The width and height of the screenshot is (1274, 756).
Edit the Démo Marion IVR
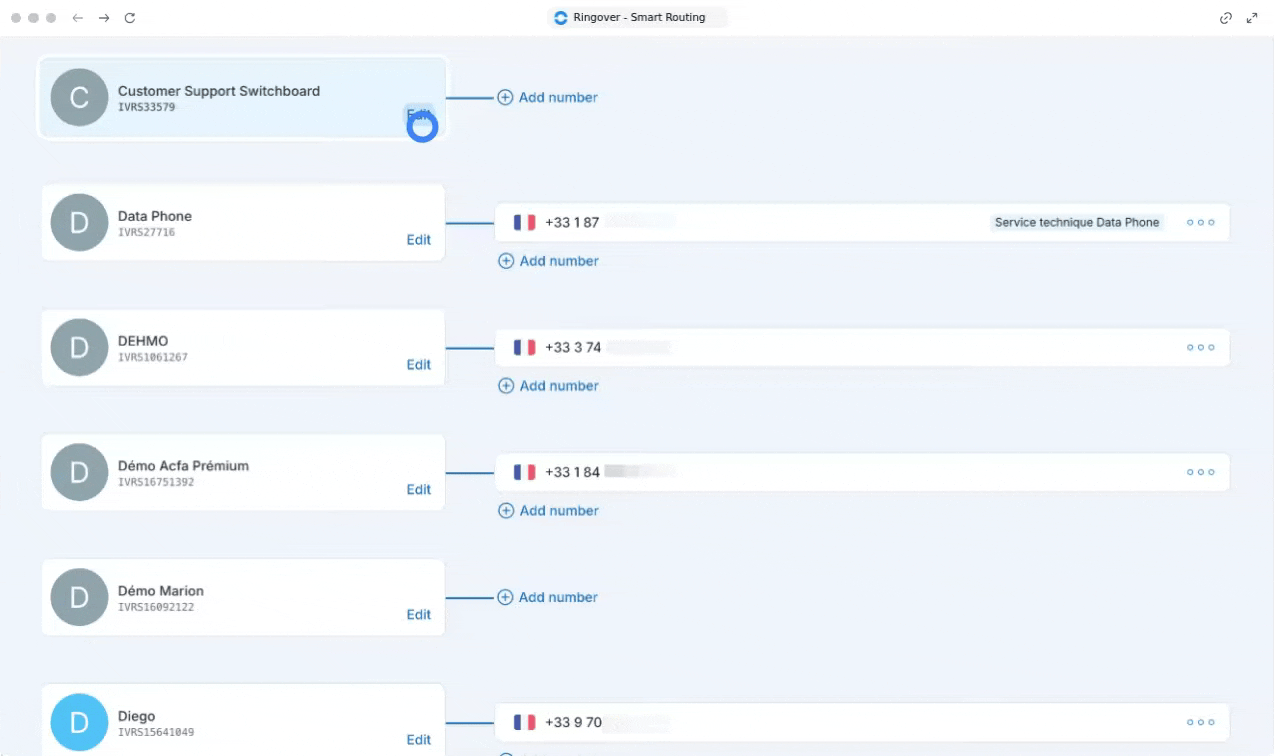[x=419, y=615]
